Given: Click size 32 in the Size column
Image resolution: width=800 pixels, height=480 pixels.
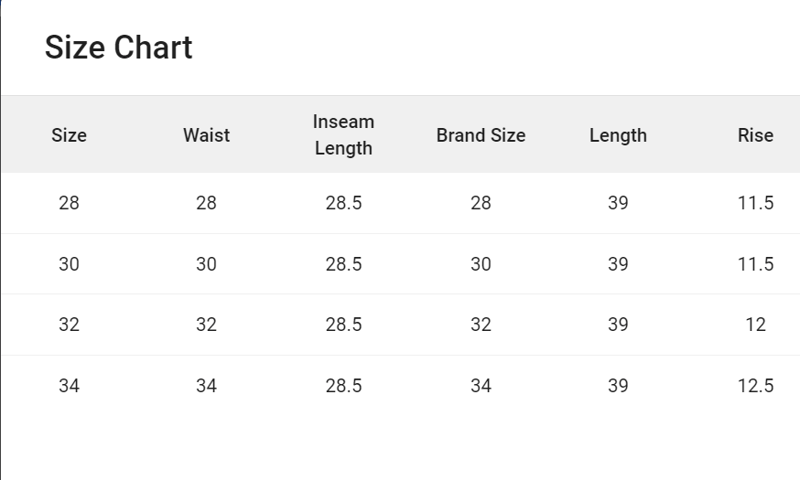Looking at the screenshot, I should (x=69, y=325).
